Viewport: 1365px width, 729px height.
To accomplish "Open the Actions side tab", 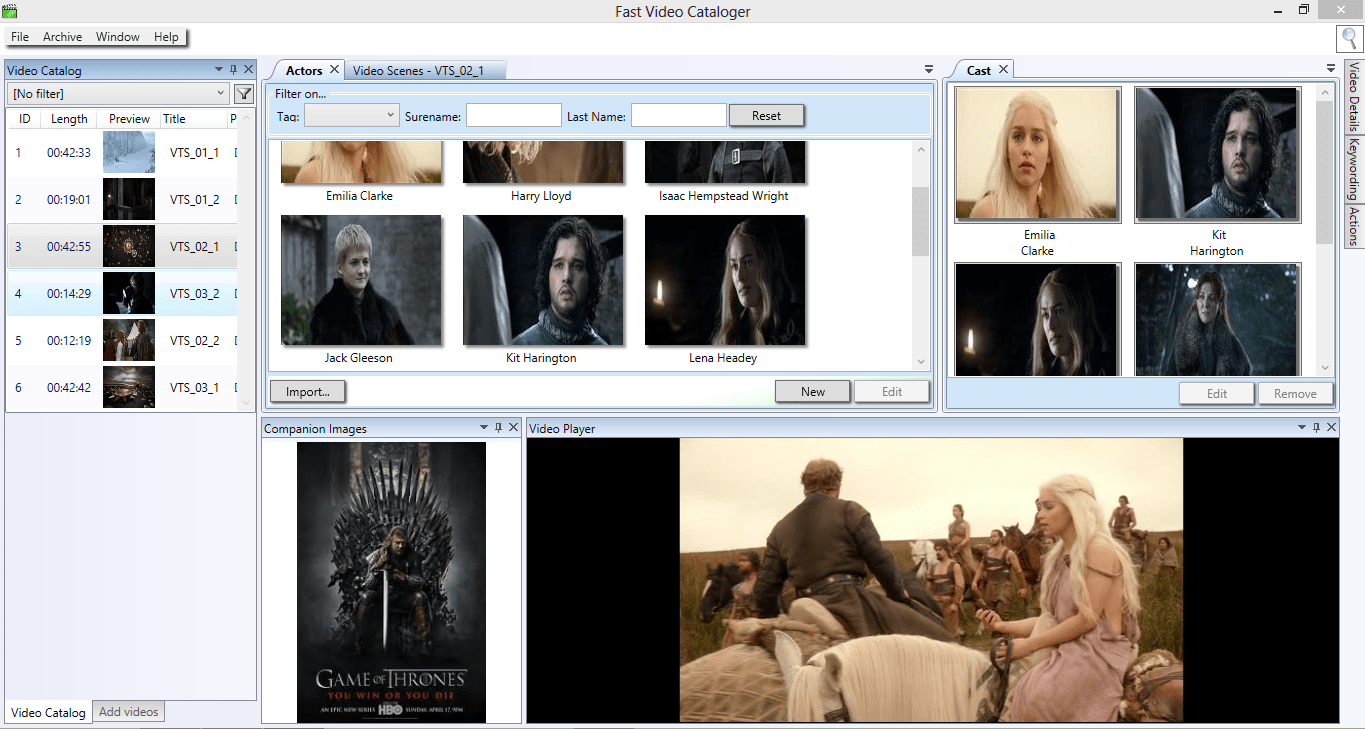I will coord(1354,225).
